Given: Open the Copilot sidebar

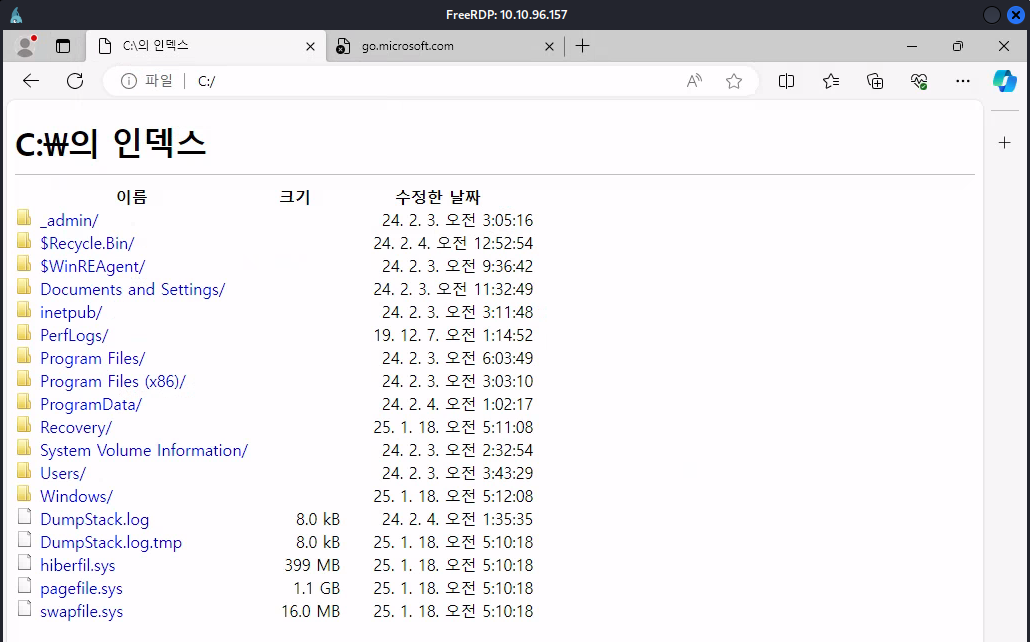Looking at the screenshot, I should [1004, 81].
